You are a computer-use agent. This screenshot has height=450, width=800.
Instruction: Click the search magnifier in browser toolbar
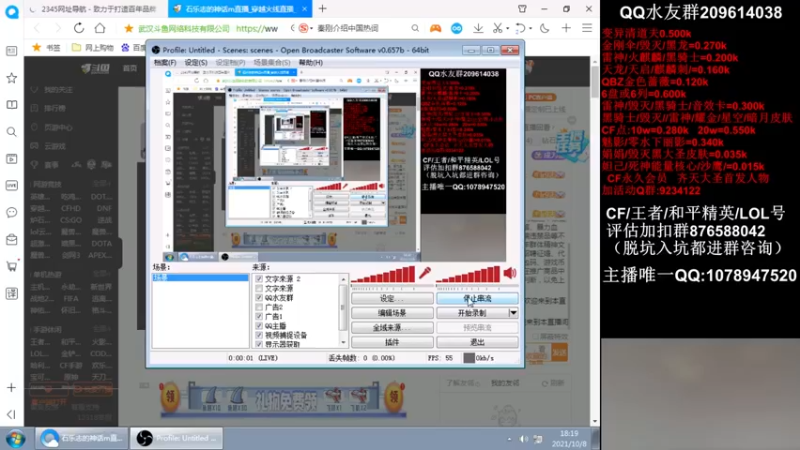click(x=415, y=28)
